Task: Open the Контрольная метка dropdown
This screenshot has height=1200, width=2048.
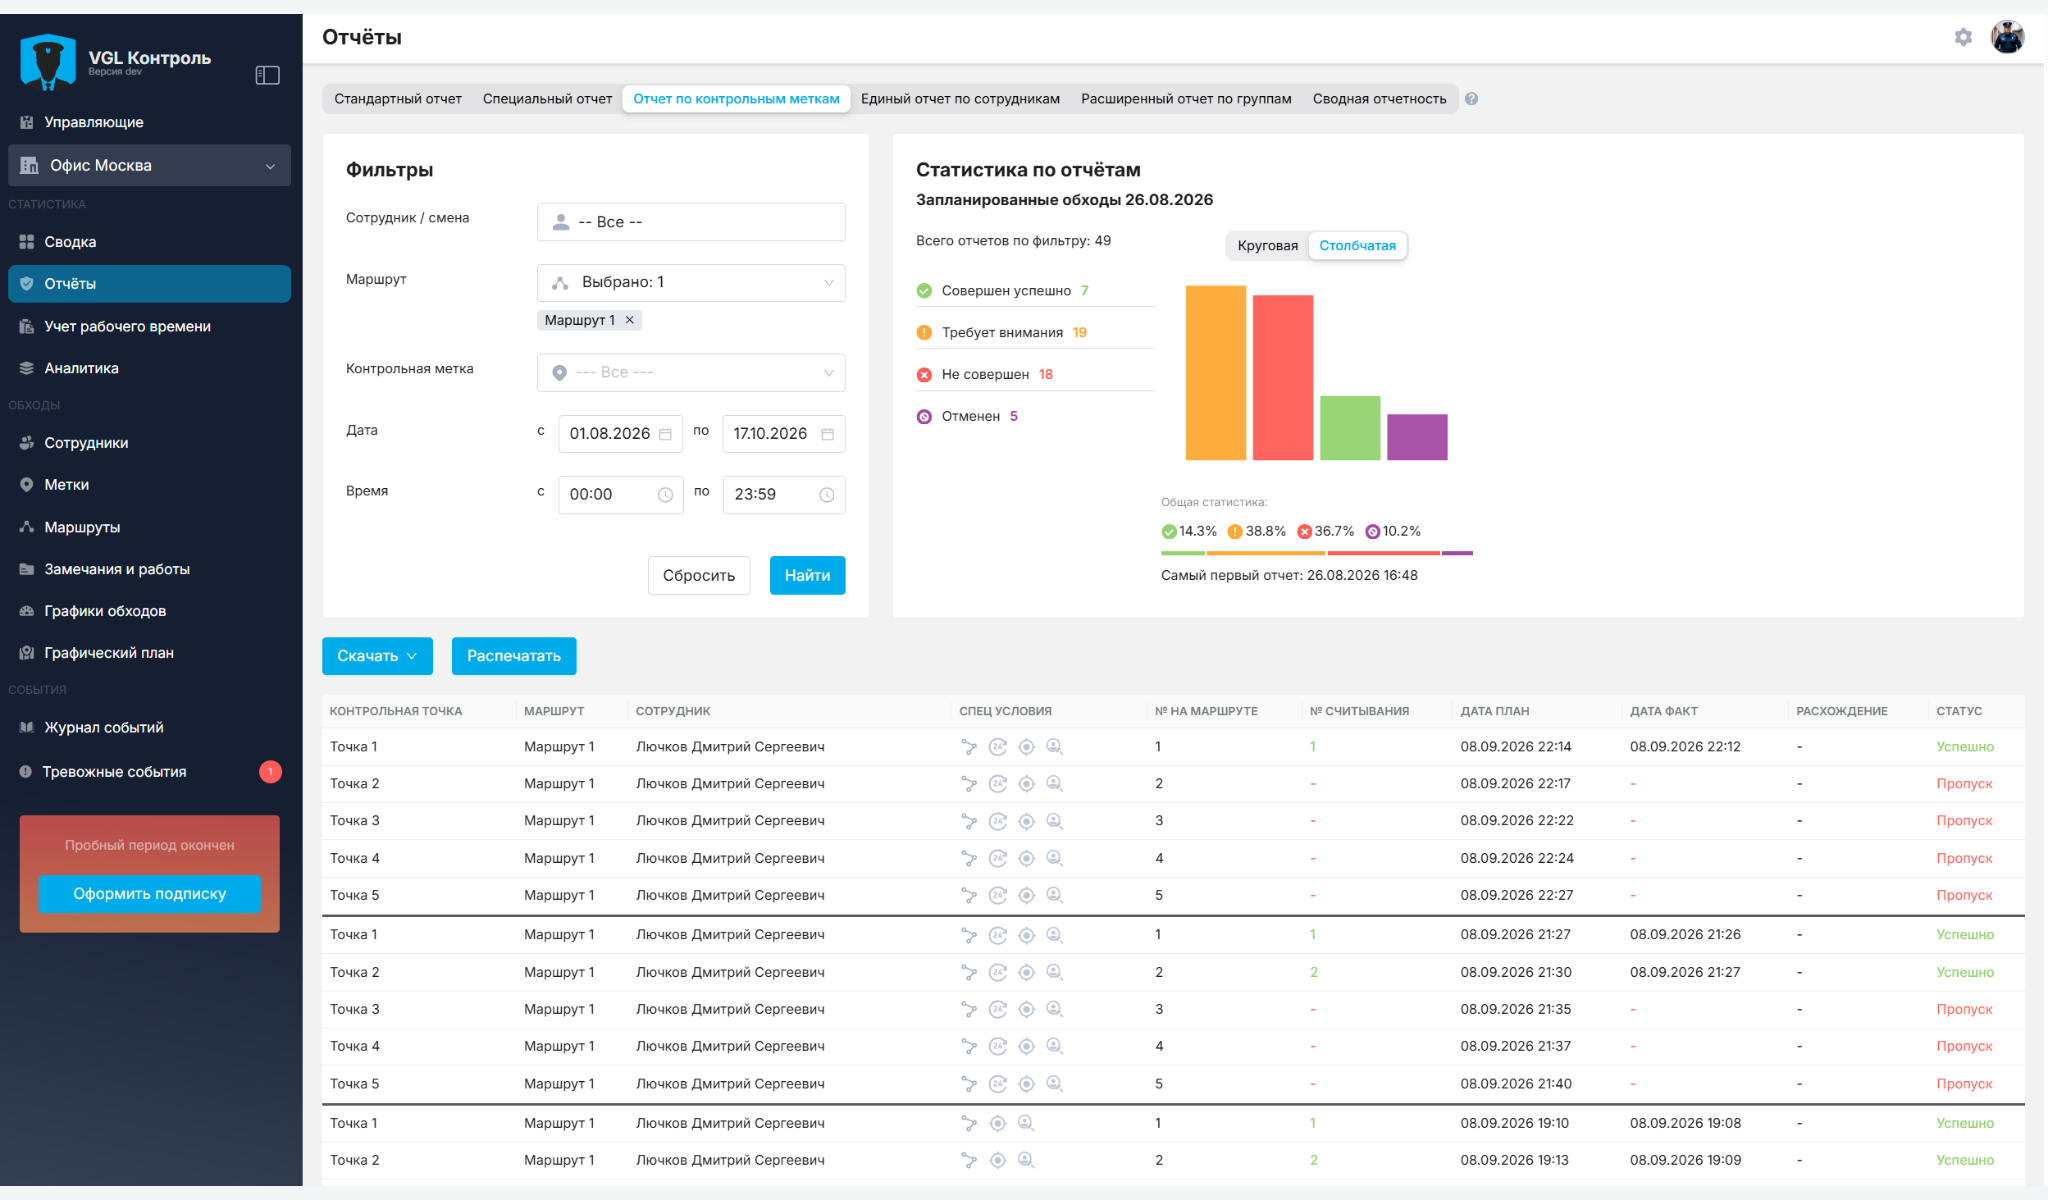Action: tap(691, 373)
